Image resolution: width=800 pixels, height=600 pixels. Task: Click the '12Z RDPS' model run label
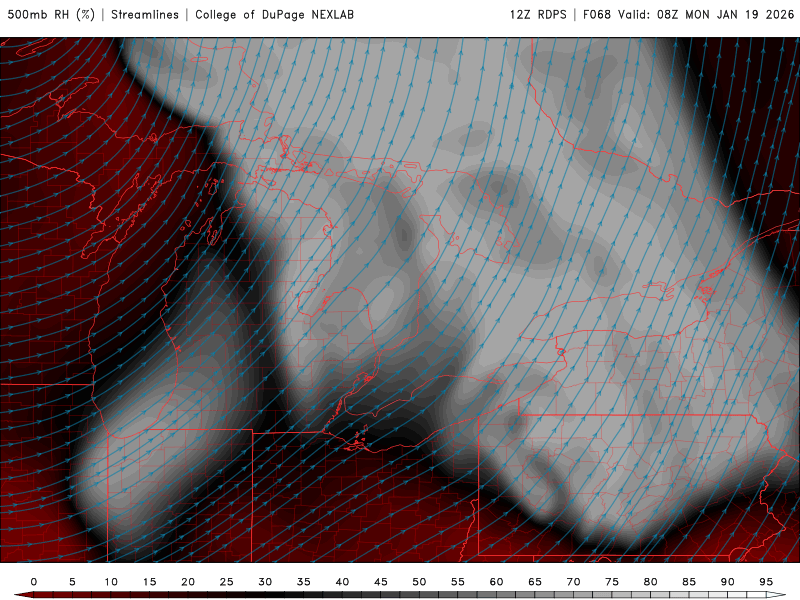tap(538, 15)
